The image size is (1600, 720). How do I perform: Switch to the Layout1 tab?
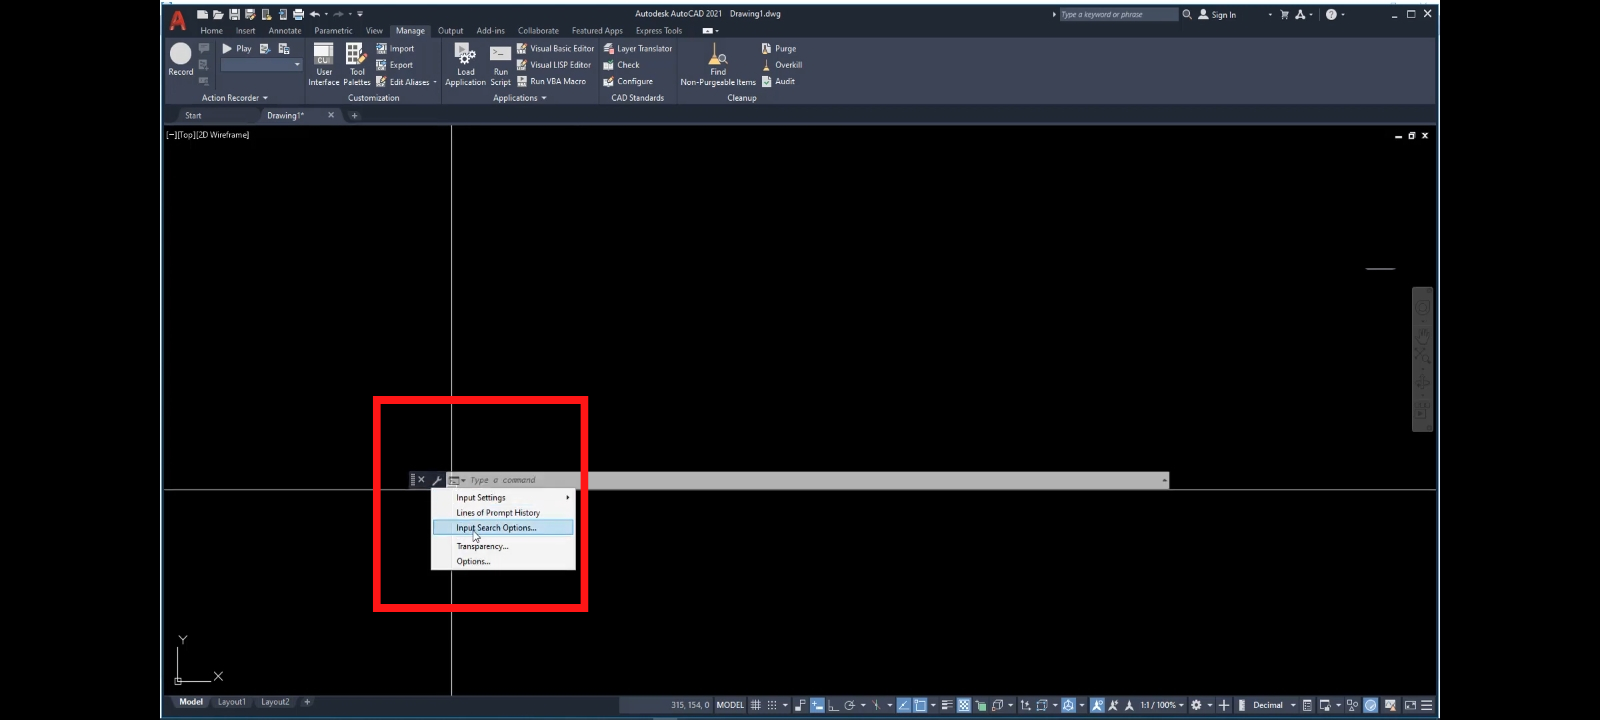pyautogui.click(x=231, y=702)
